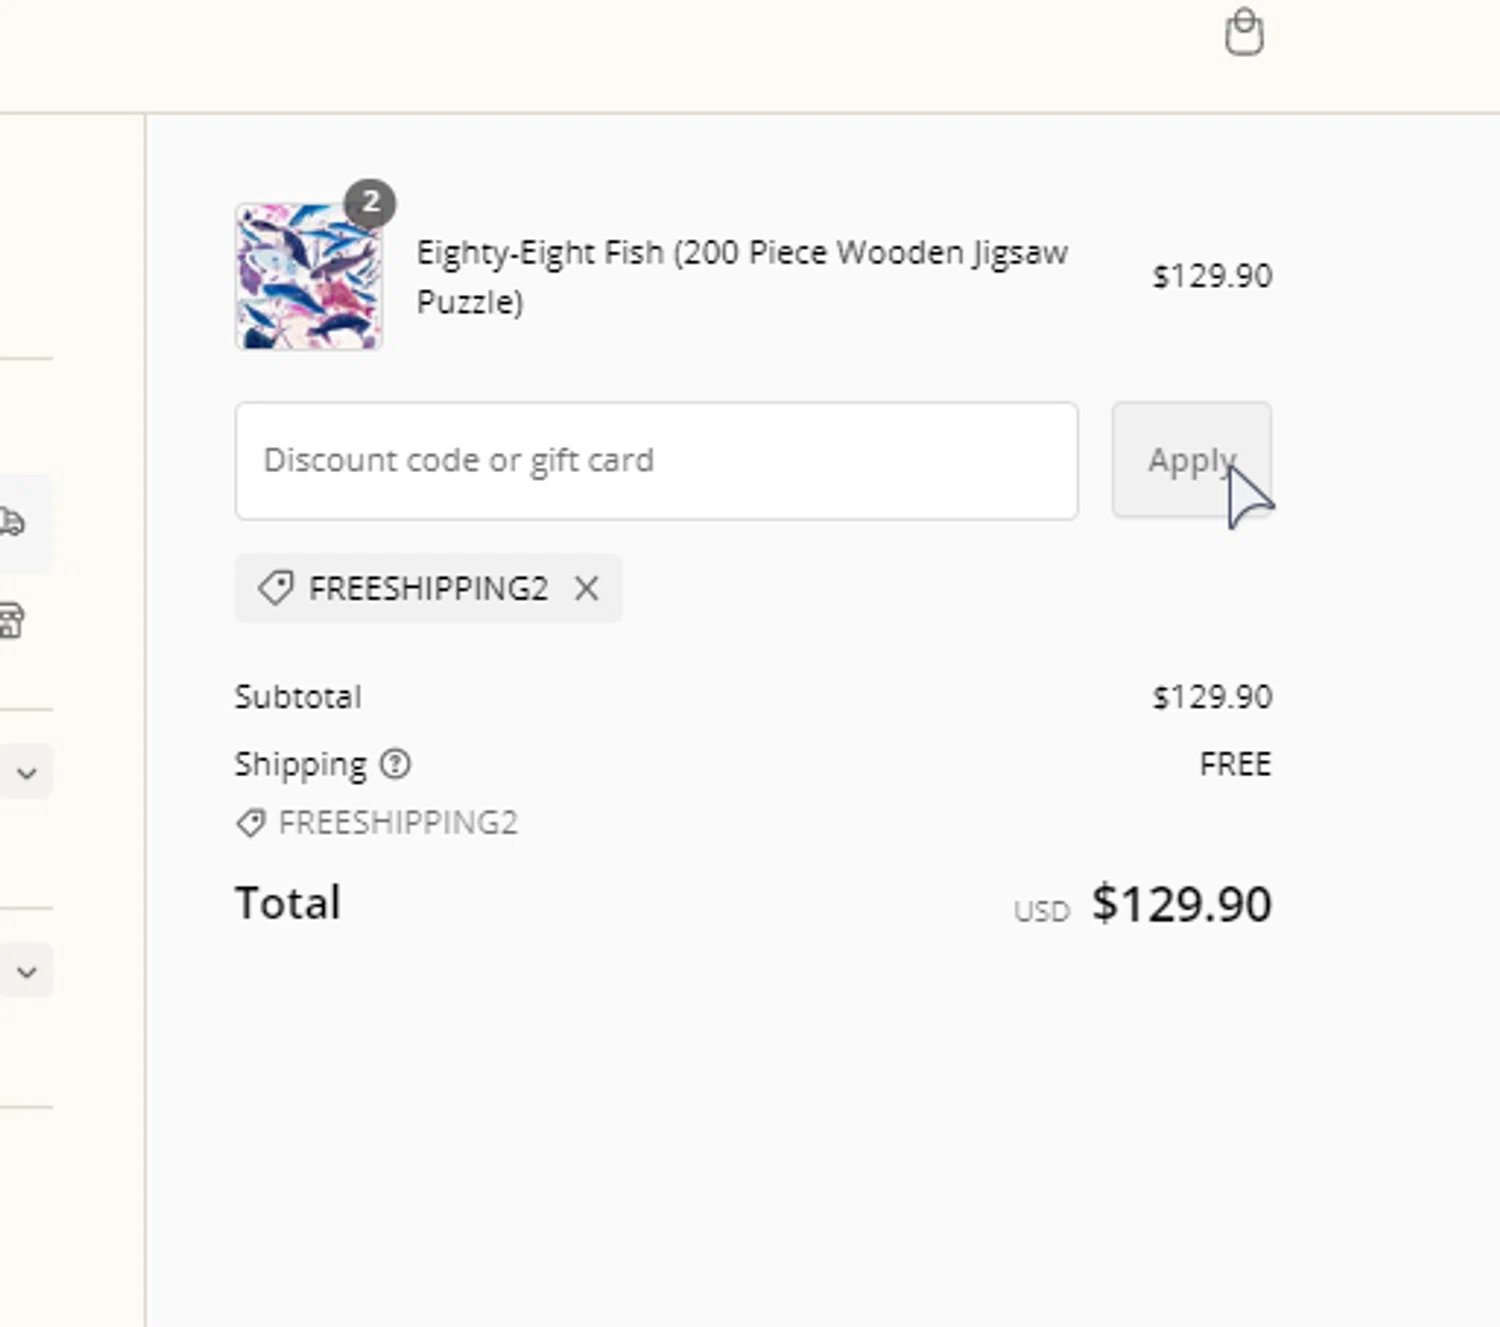The width and height of the screenshot is (1500, 1327).
Task: Expand the chevron dropdown below the Total row
Action: point(27,971)
